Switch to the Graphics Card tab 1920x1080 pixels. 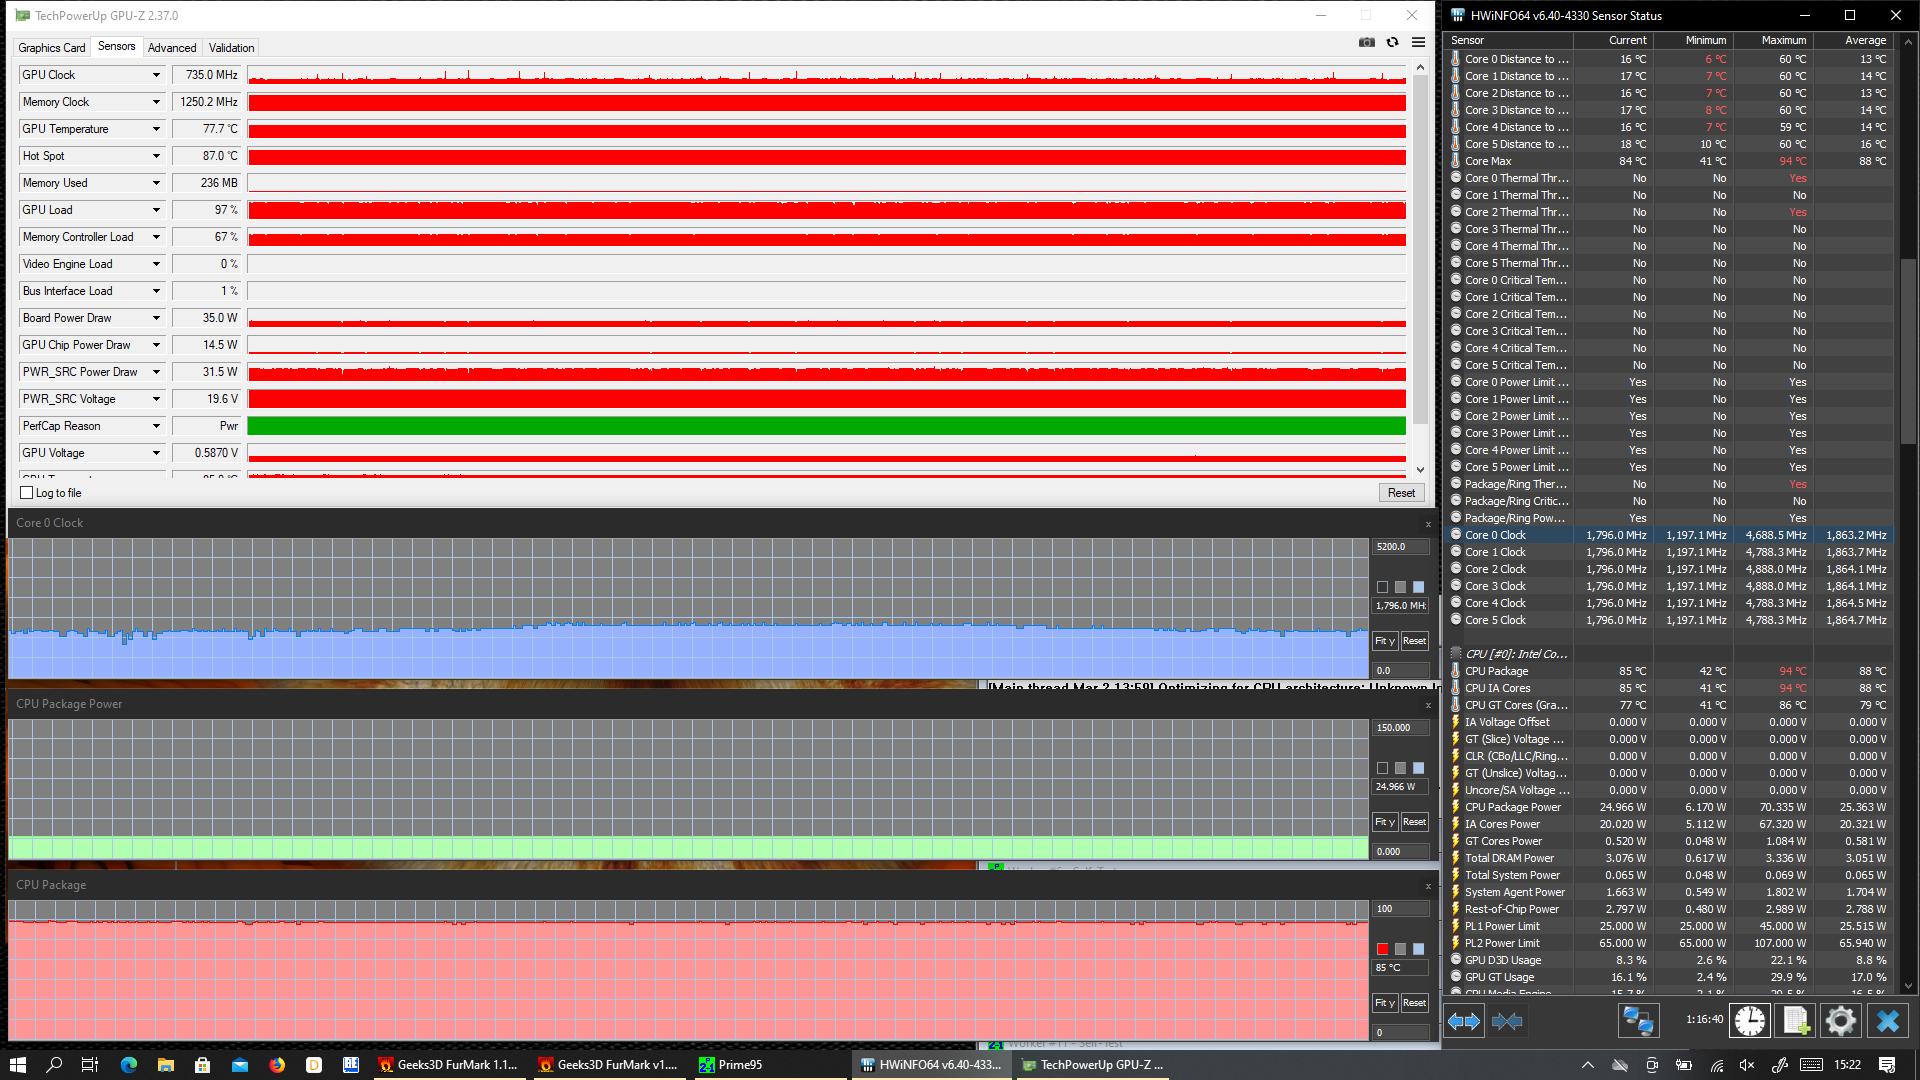[52, 48]
